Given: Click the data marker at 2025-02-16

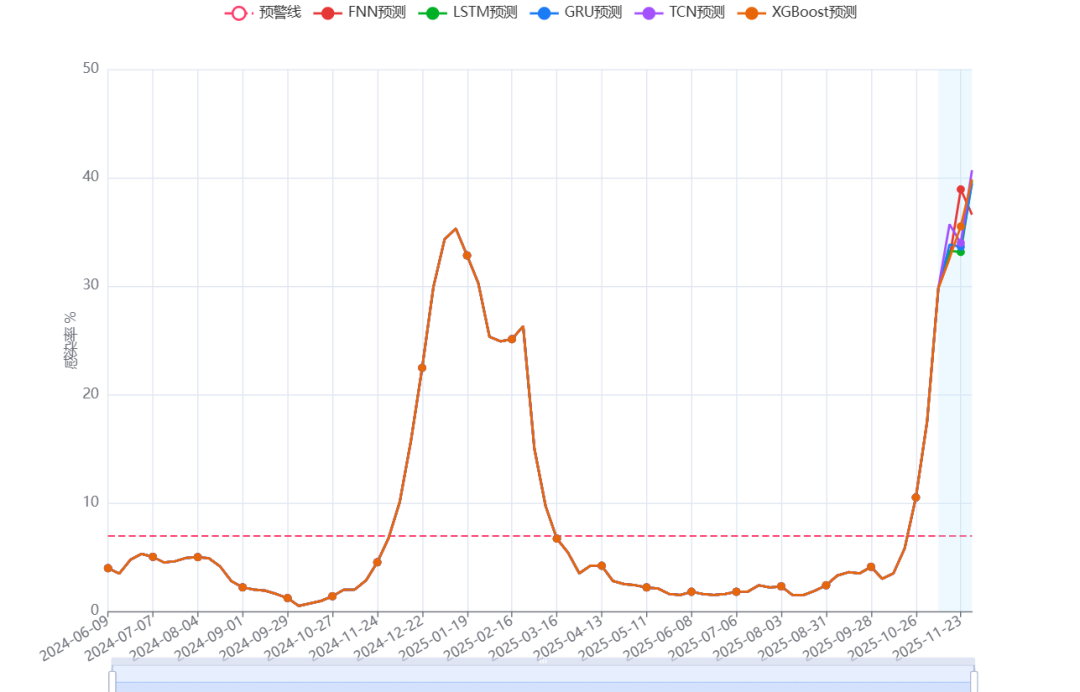Looking at the screenshot, I should 512,339.
